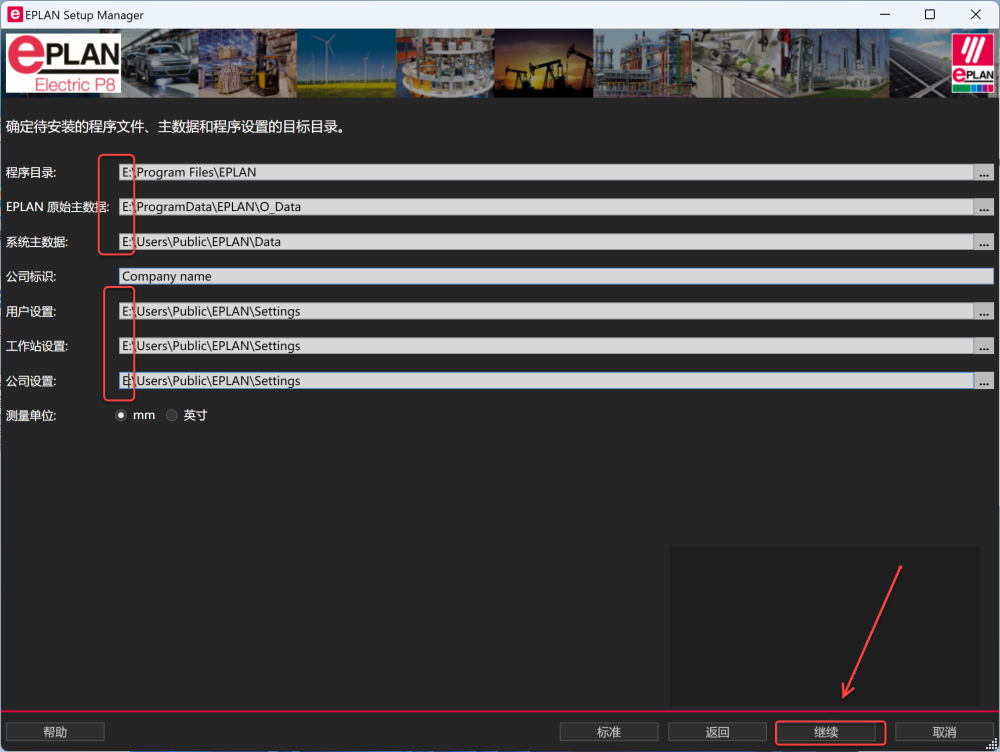Open folder browser for 工作站设置
Viewport: 1000px width, 752px height.
tap(985, 345)
